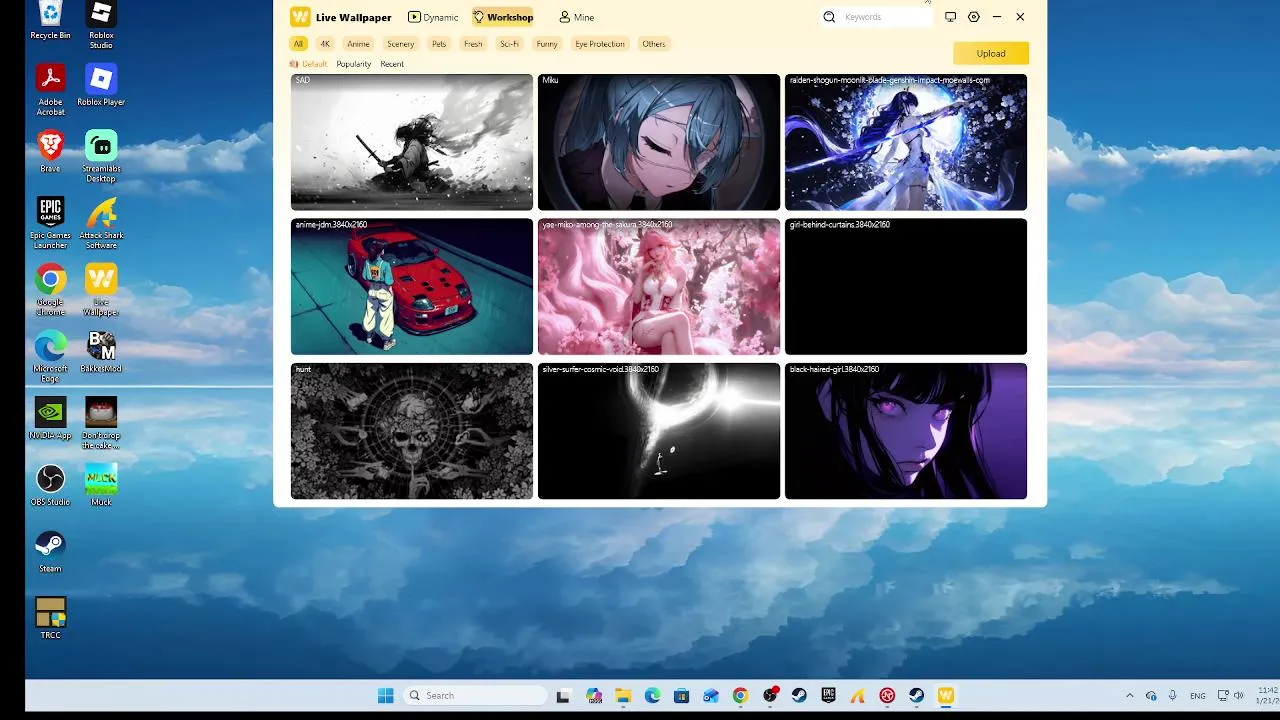Open Attack Shark Software desktop icon
The width and height of the screenshot is (1280, 720).
point(101,222)
